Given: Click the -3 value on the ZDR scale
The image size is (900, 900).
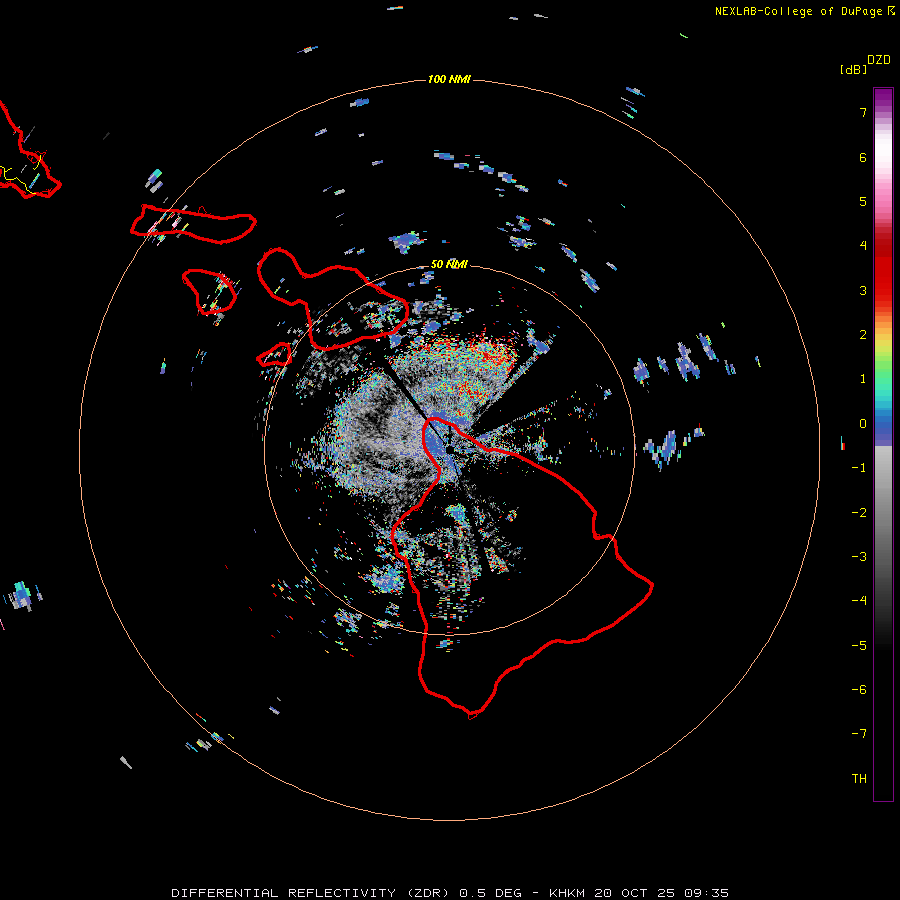Looking at the screenshot, I should [x=859, y=557].
